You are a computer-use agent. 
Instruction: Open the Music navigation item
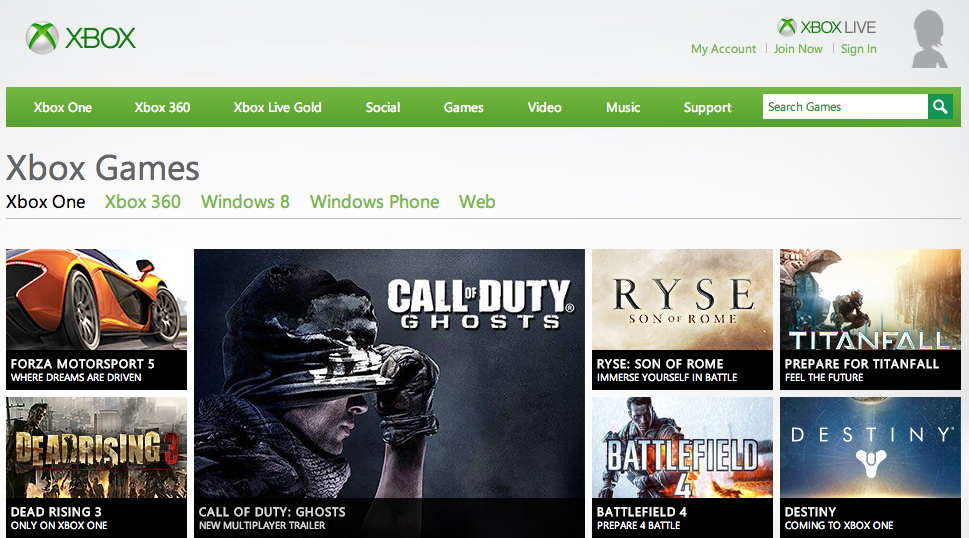pos(623,107)
